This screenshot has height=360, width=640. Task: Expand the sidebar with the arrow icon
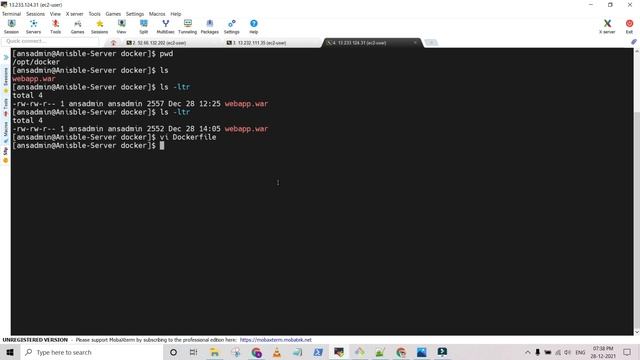[x=6, y=58]
